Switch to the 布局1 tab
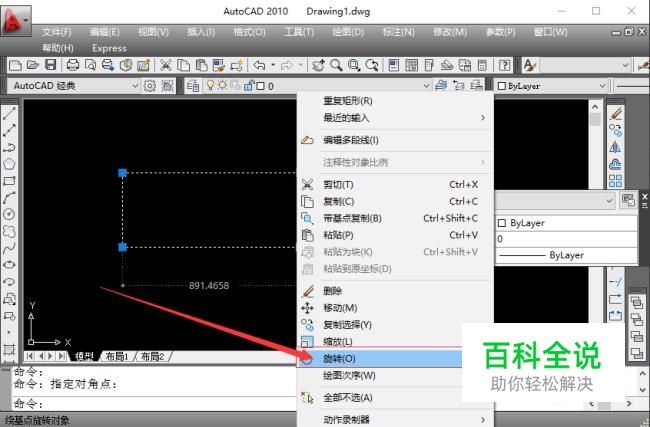Screen dimensions: 650x427 117,357
